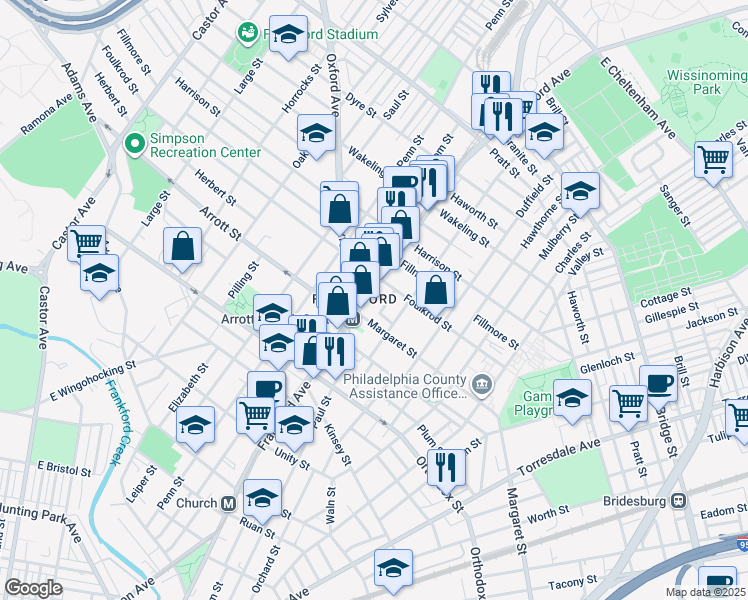Viewport: 748px width, 600px height.
Task: Click the Frankford Creek label
Action: coord(117,422)
